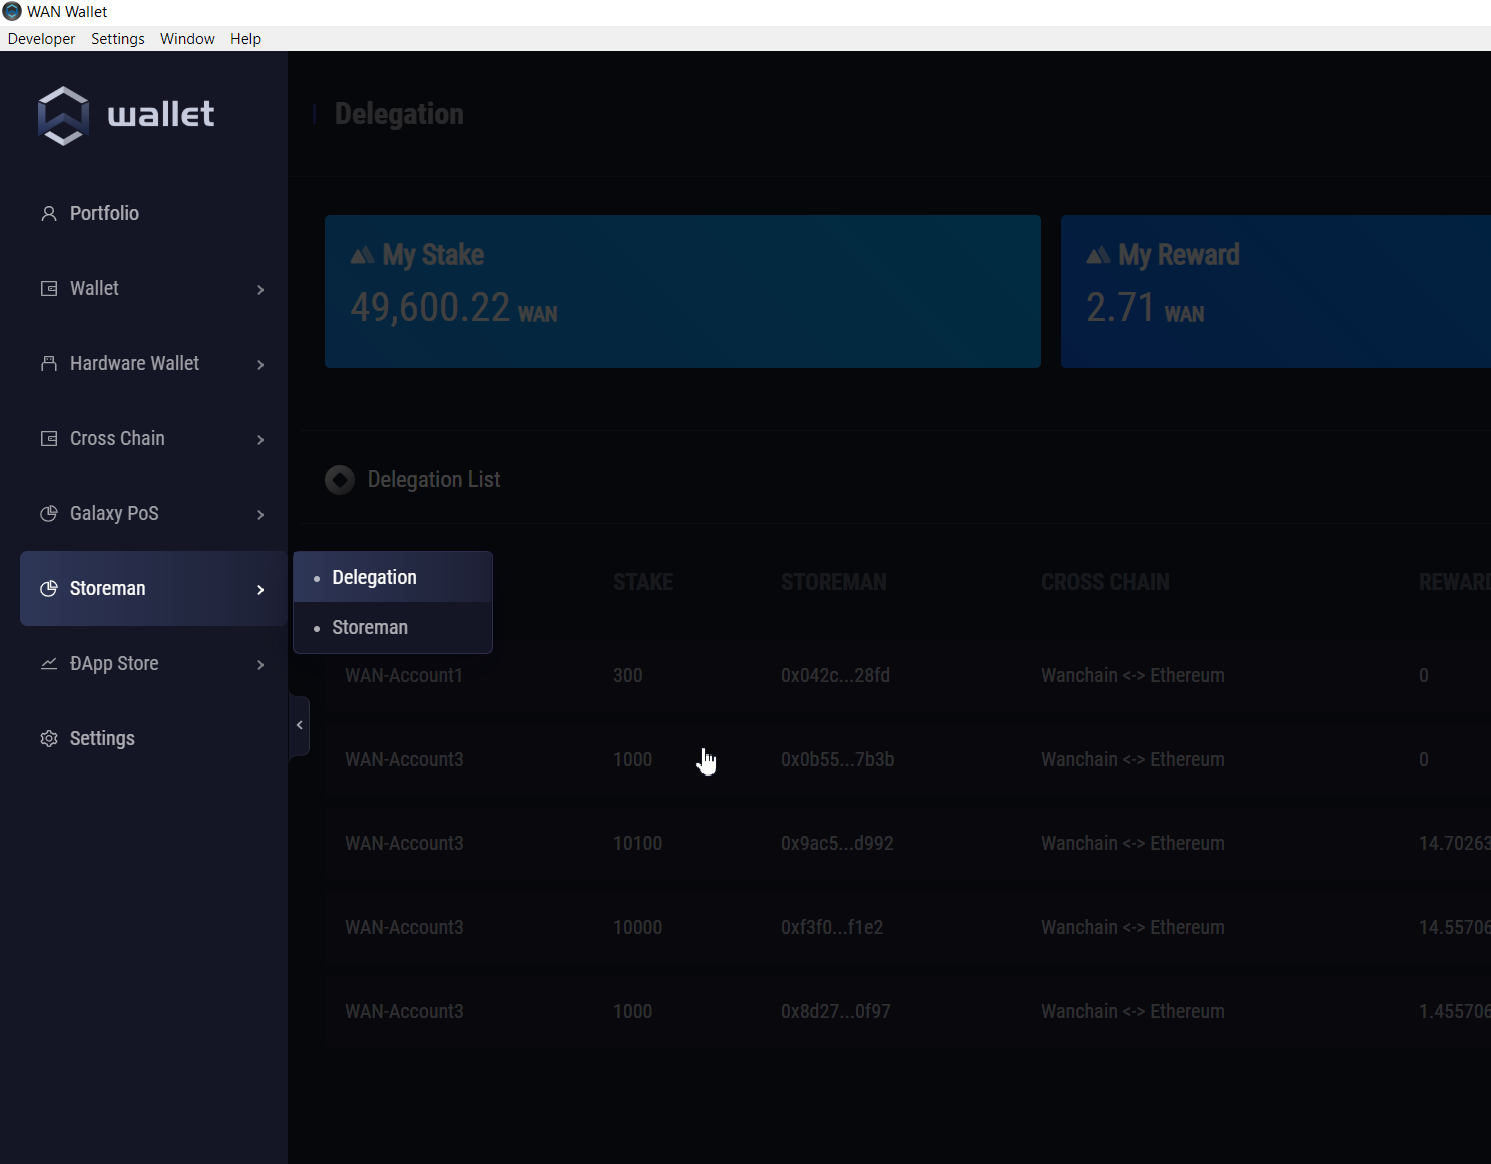This screenshot has width=1491, height=1164.
Task: Click the Hardware Wallet device icon
Action: [48, 363]
